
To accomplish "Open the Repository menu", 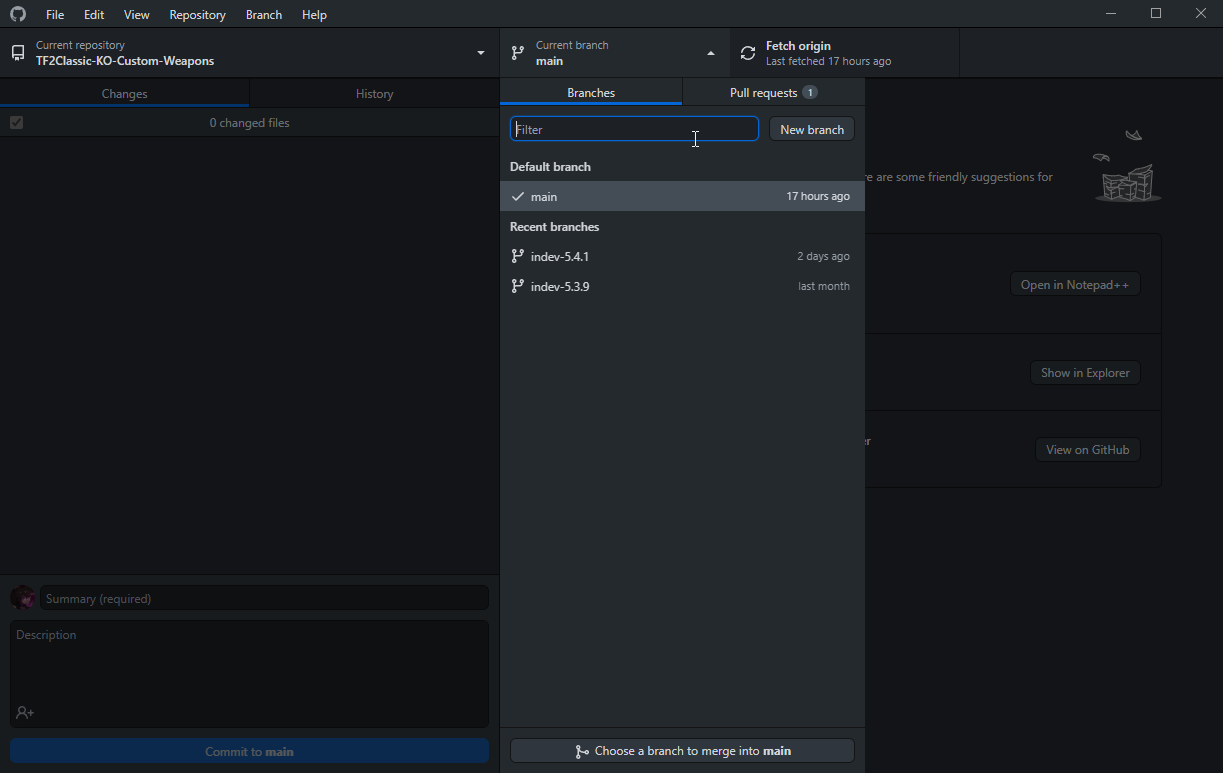I will (x=198, y=15).
